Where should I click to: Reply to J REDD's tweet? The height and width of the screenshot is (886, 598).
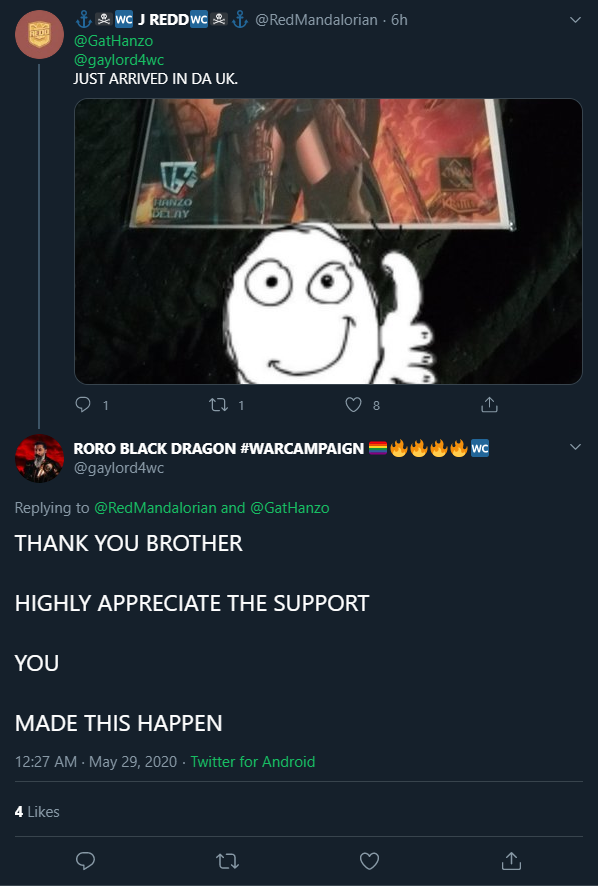(83, 405)
